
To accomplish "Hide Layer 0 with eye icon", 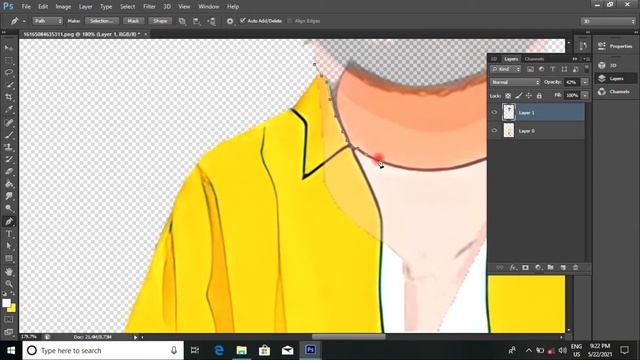I will (494, 131).
